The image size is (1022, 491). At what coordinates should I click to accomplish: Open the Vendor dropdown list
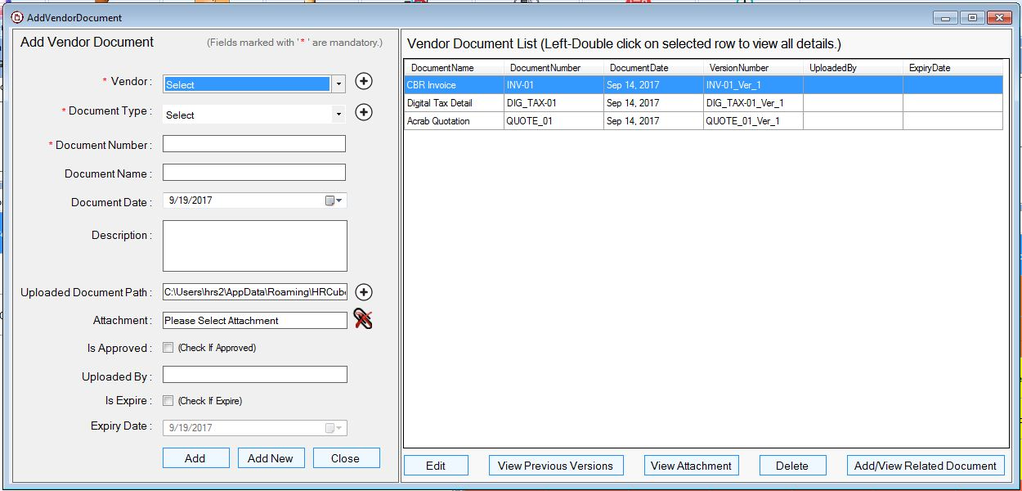(338, 84)
